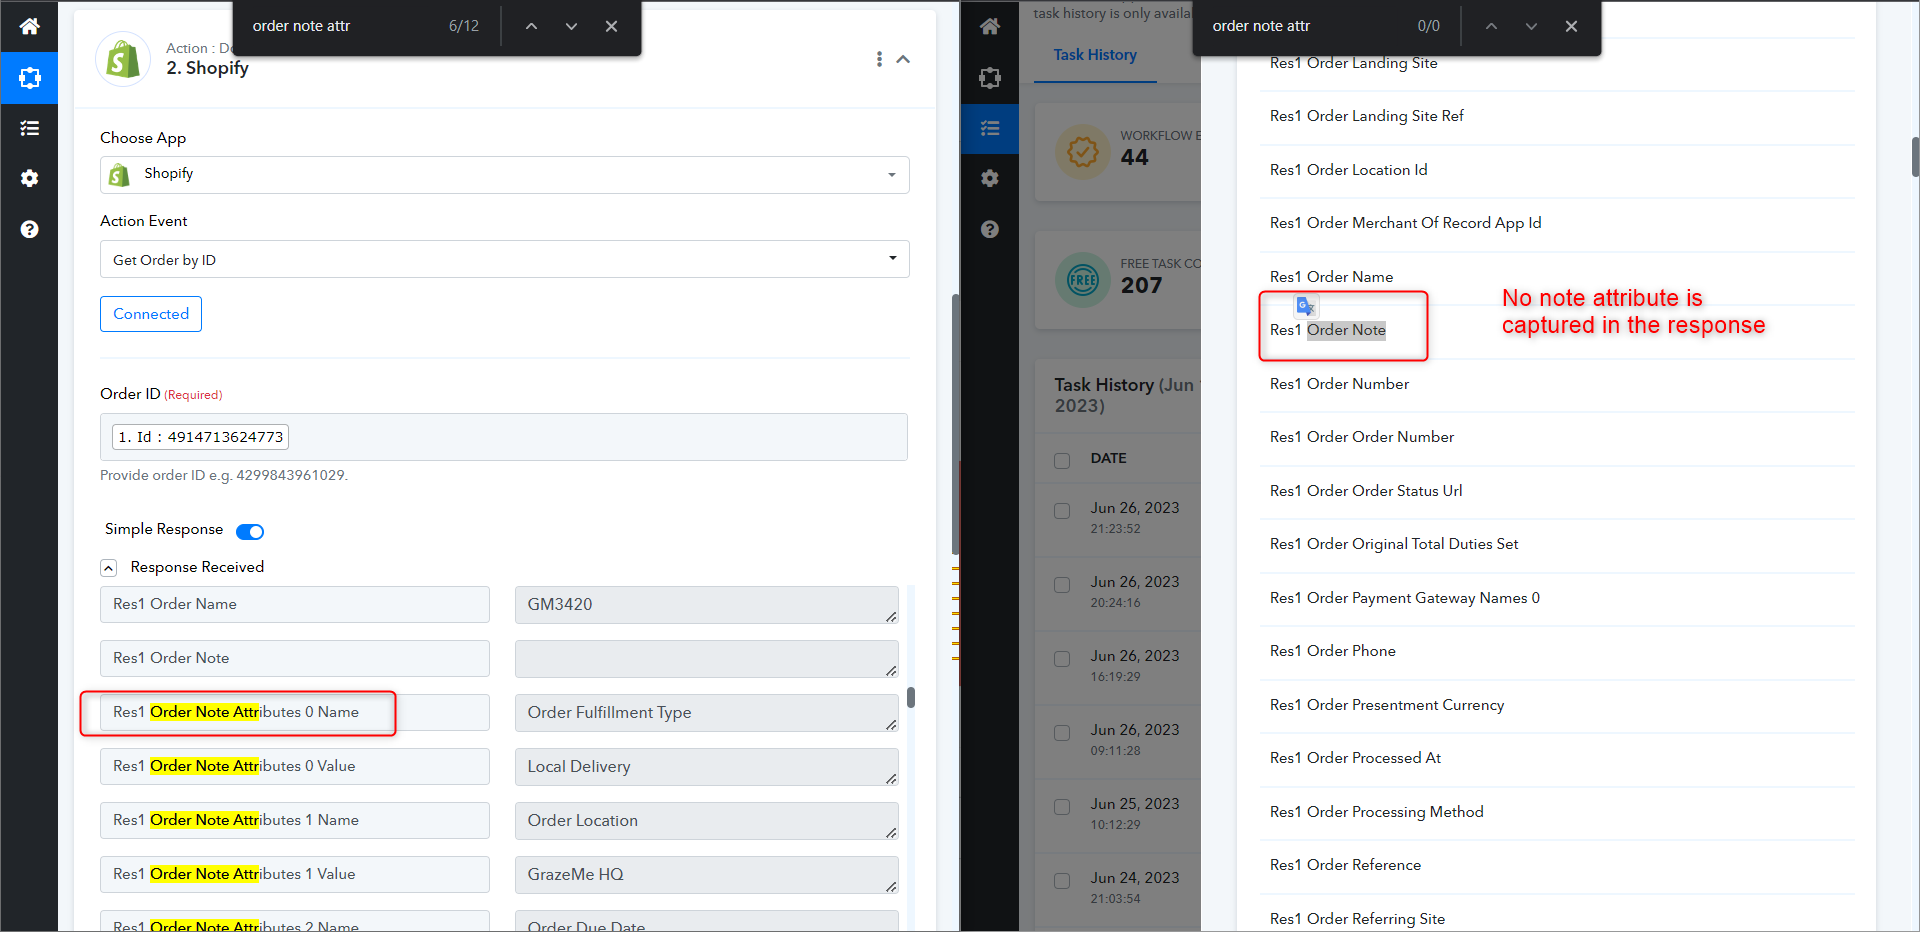Viewport: 1920px width, 932px height.
Task: Check the Jun 26, 2023 20:24:16 task row
Action: 1062,584
